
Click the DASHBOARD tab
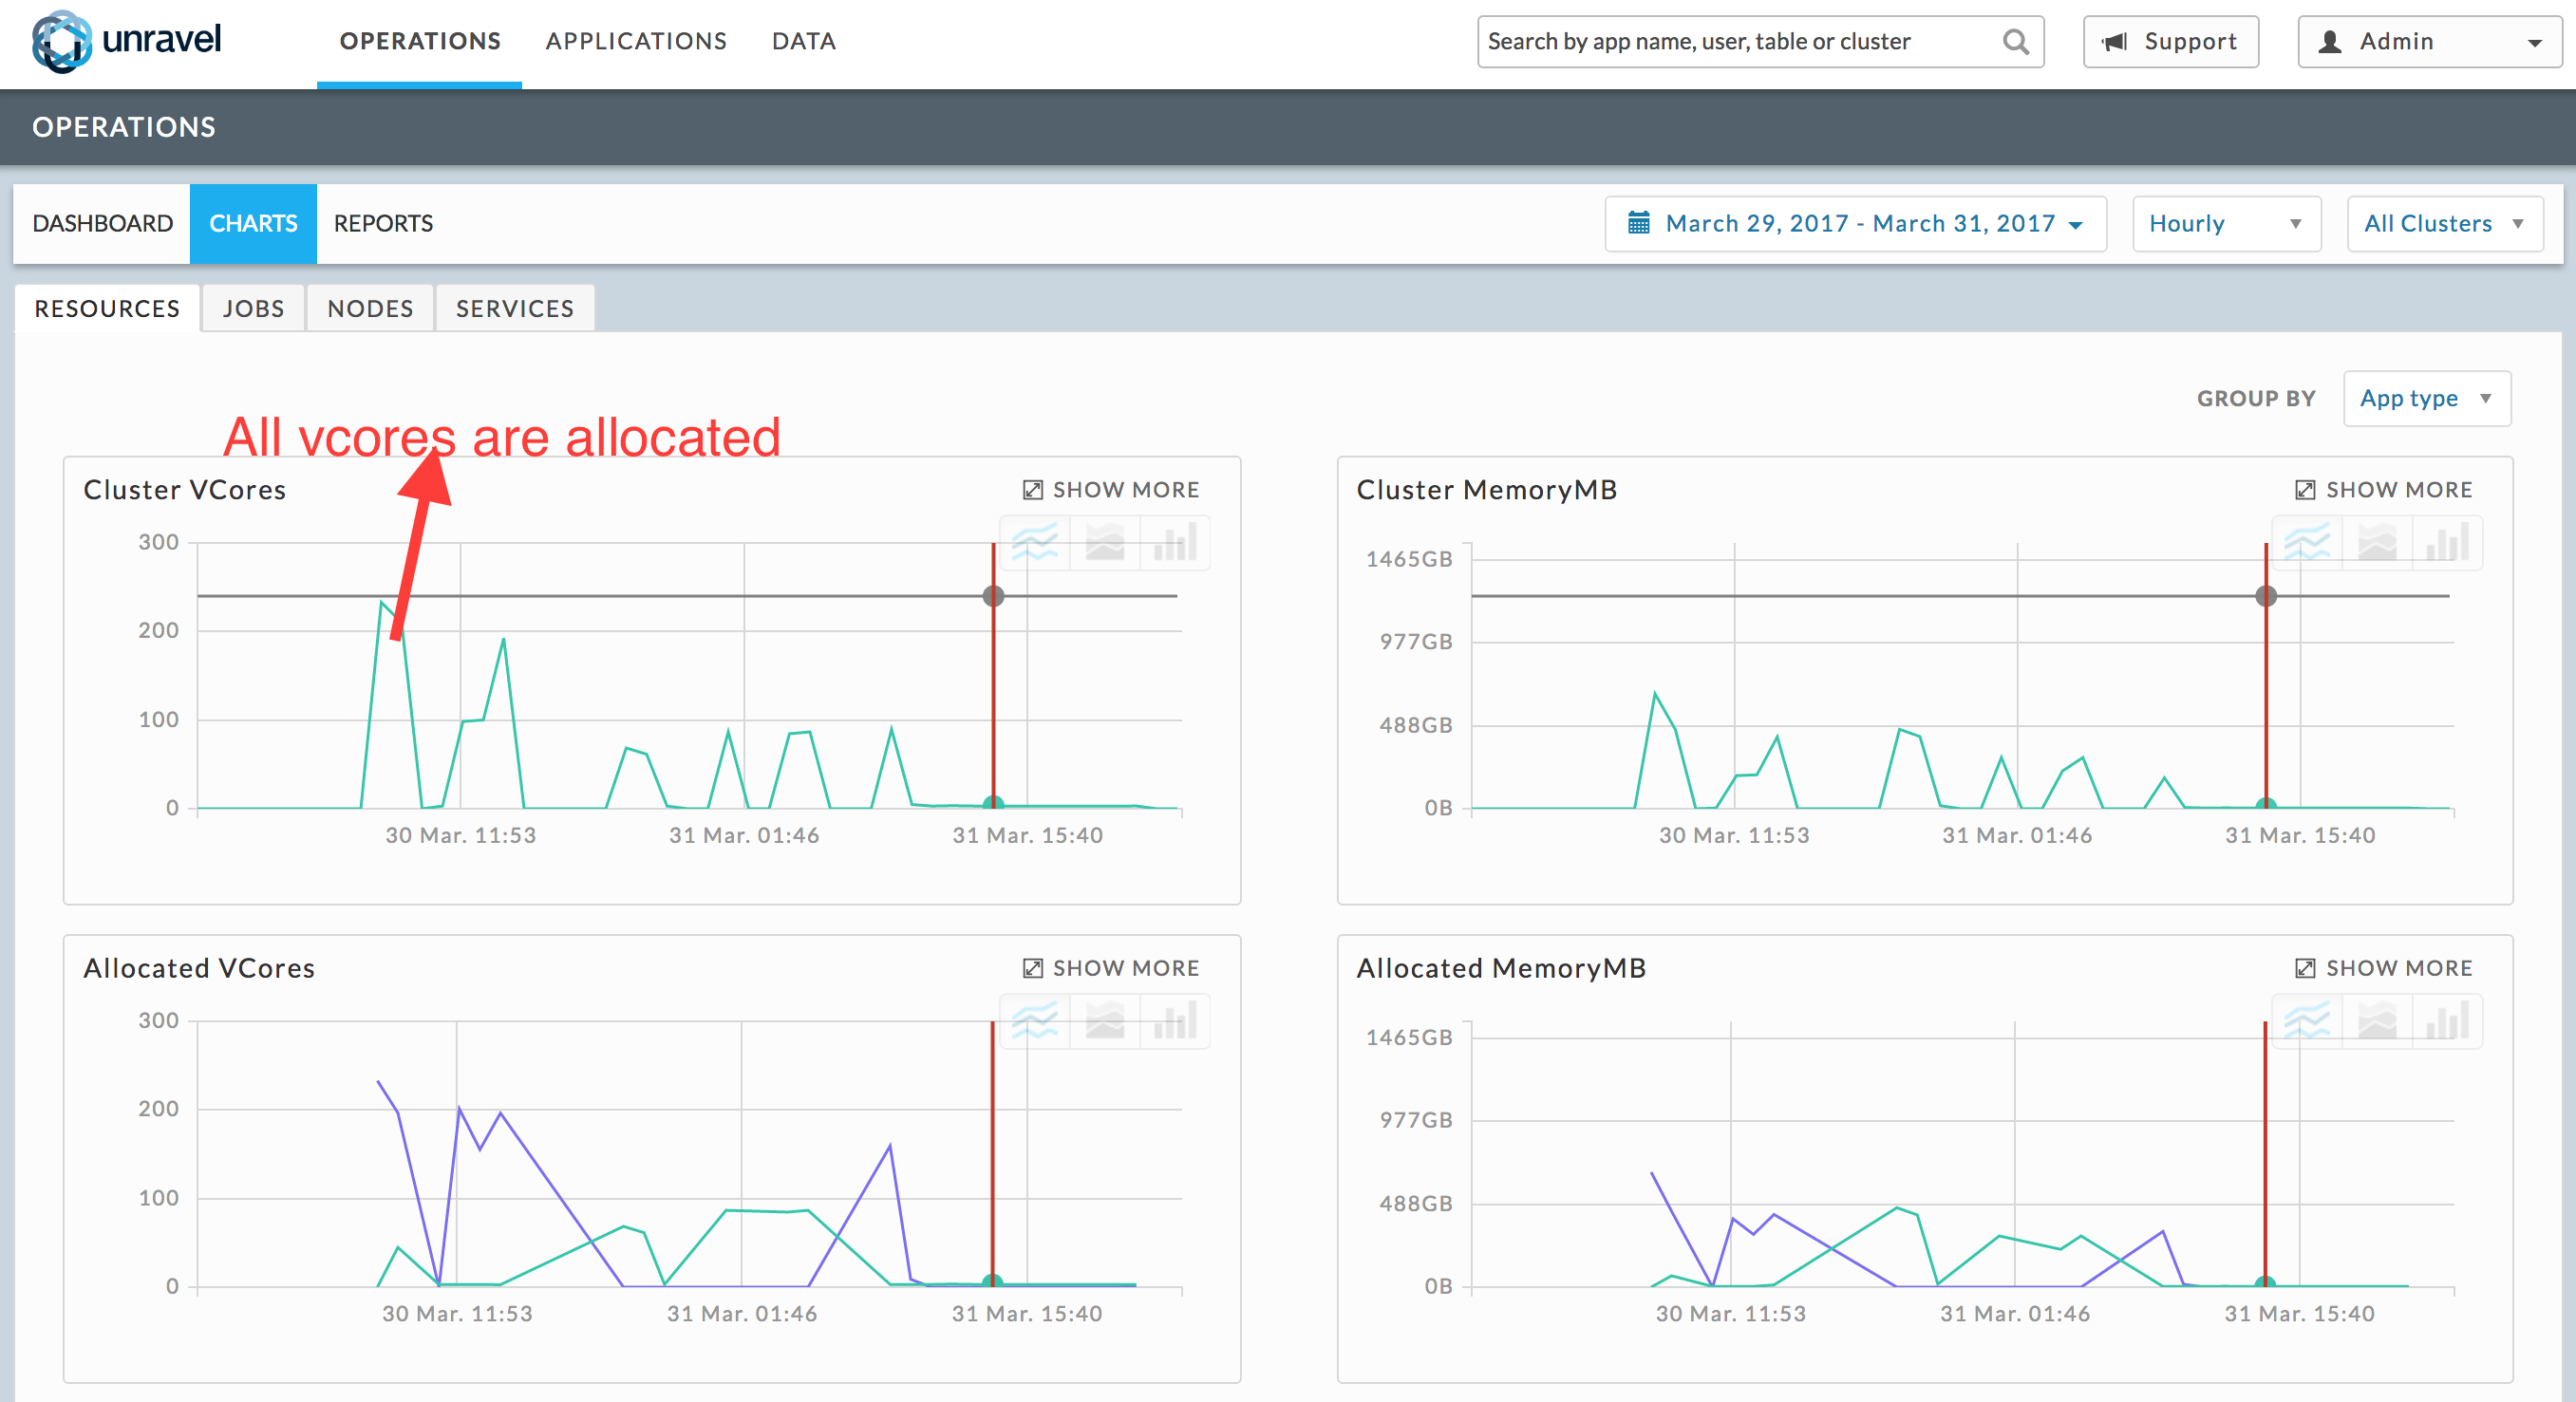click(99, 223)
